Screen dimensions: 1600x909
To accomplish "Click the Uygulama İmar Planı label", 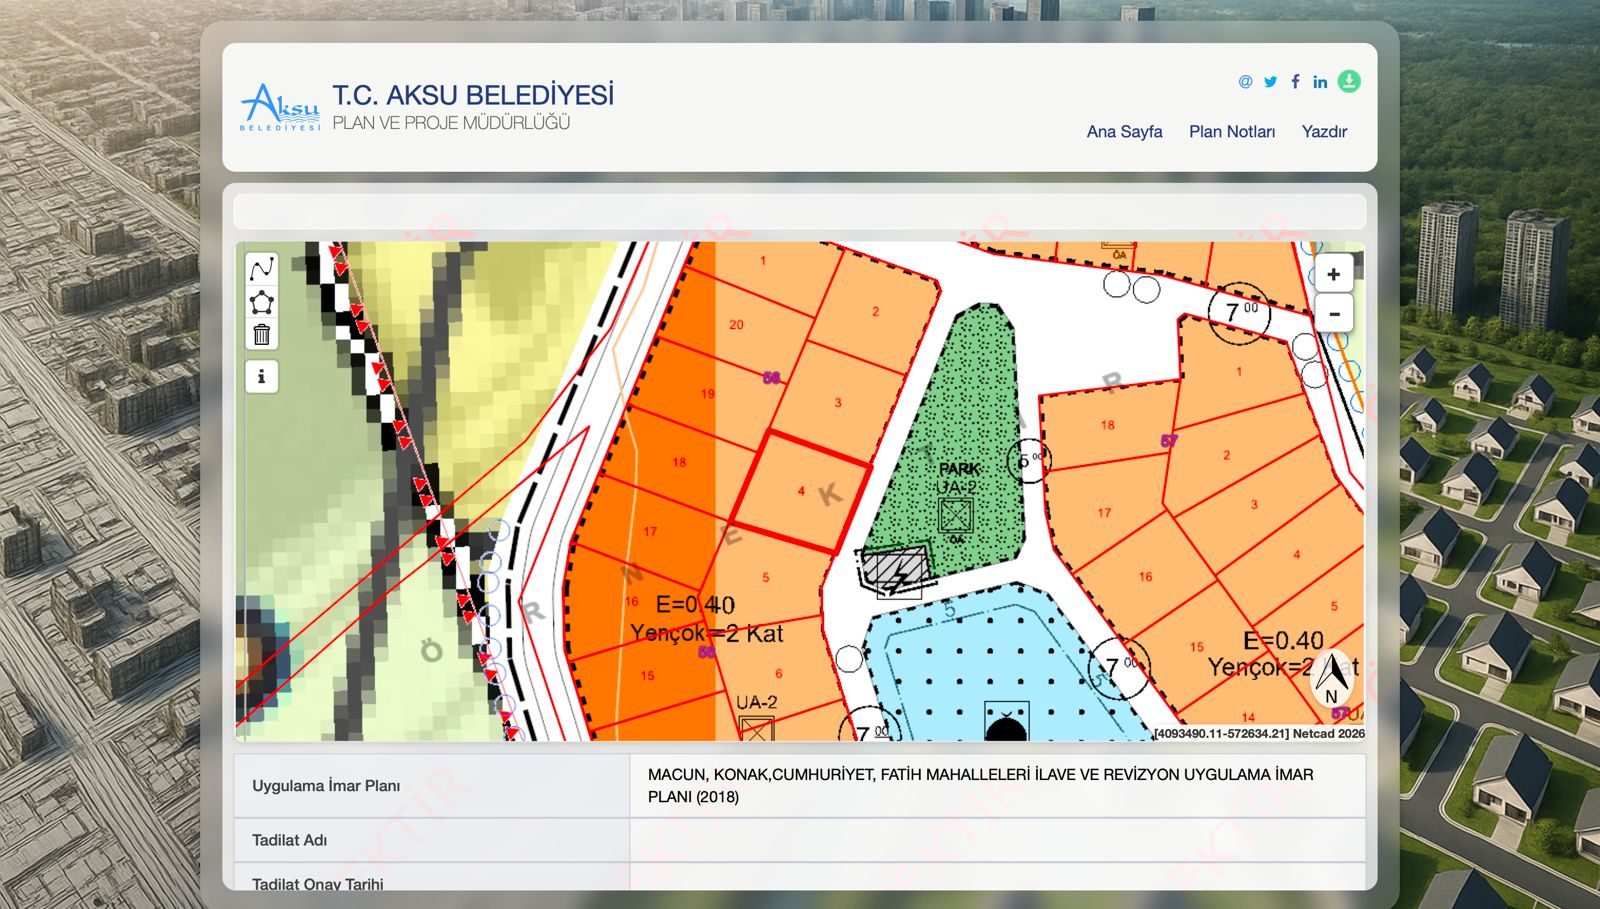I will pyautogui.click(x=326, y=786).
